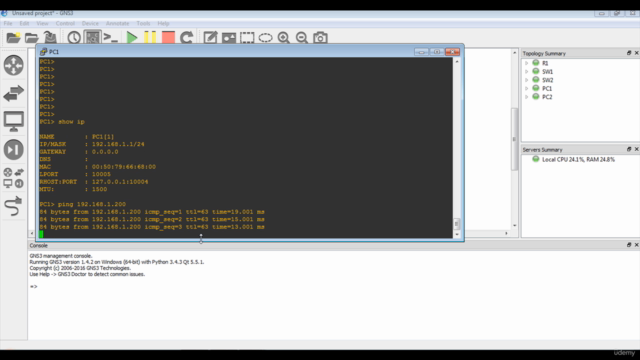Select the Draw an ellipse tool
640x360 pixels.
[x=265, y=38]
